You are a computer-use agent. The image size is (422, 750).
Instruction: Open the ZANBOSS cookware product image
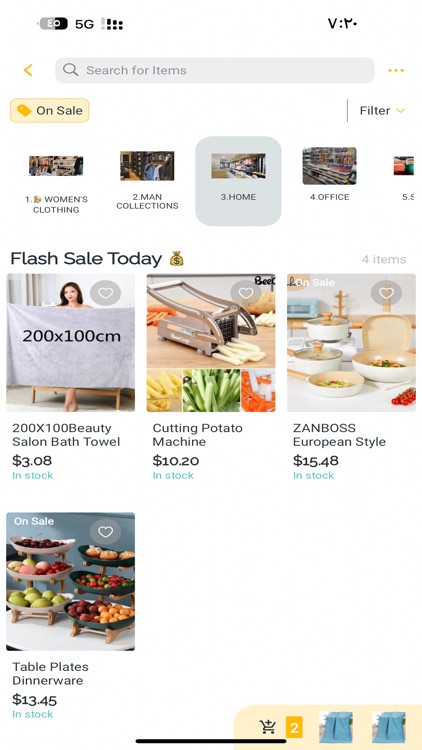point(351,342)
